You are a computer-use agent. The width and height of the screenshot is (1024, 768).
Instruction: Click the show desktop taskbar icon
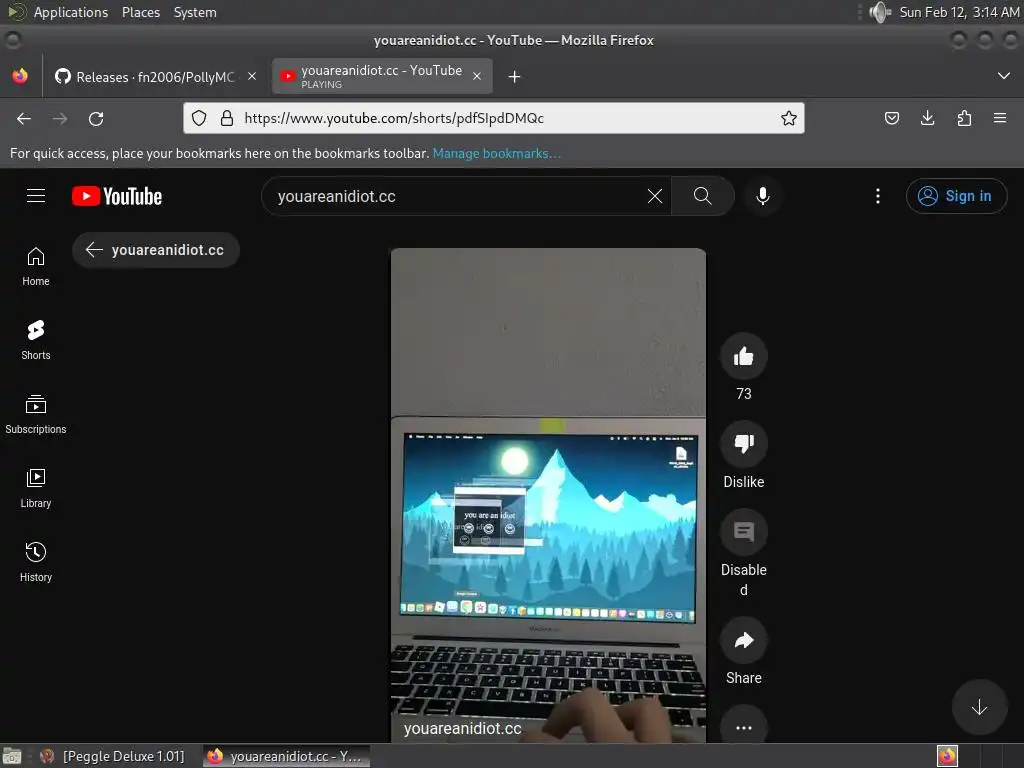coord(12,756)
